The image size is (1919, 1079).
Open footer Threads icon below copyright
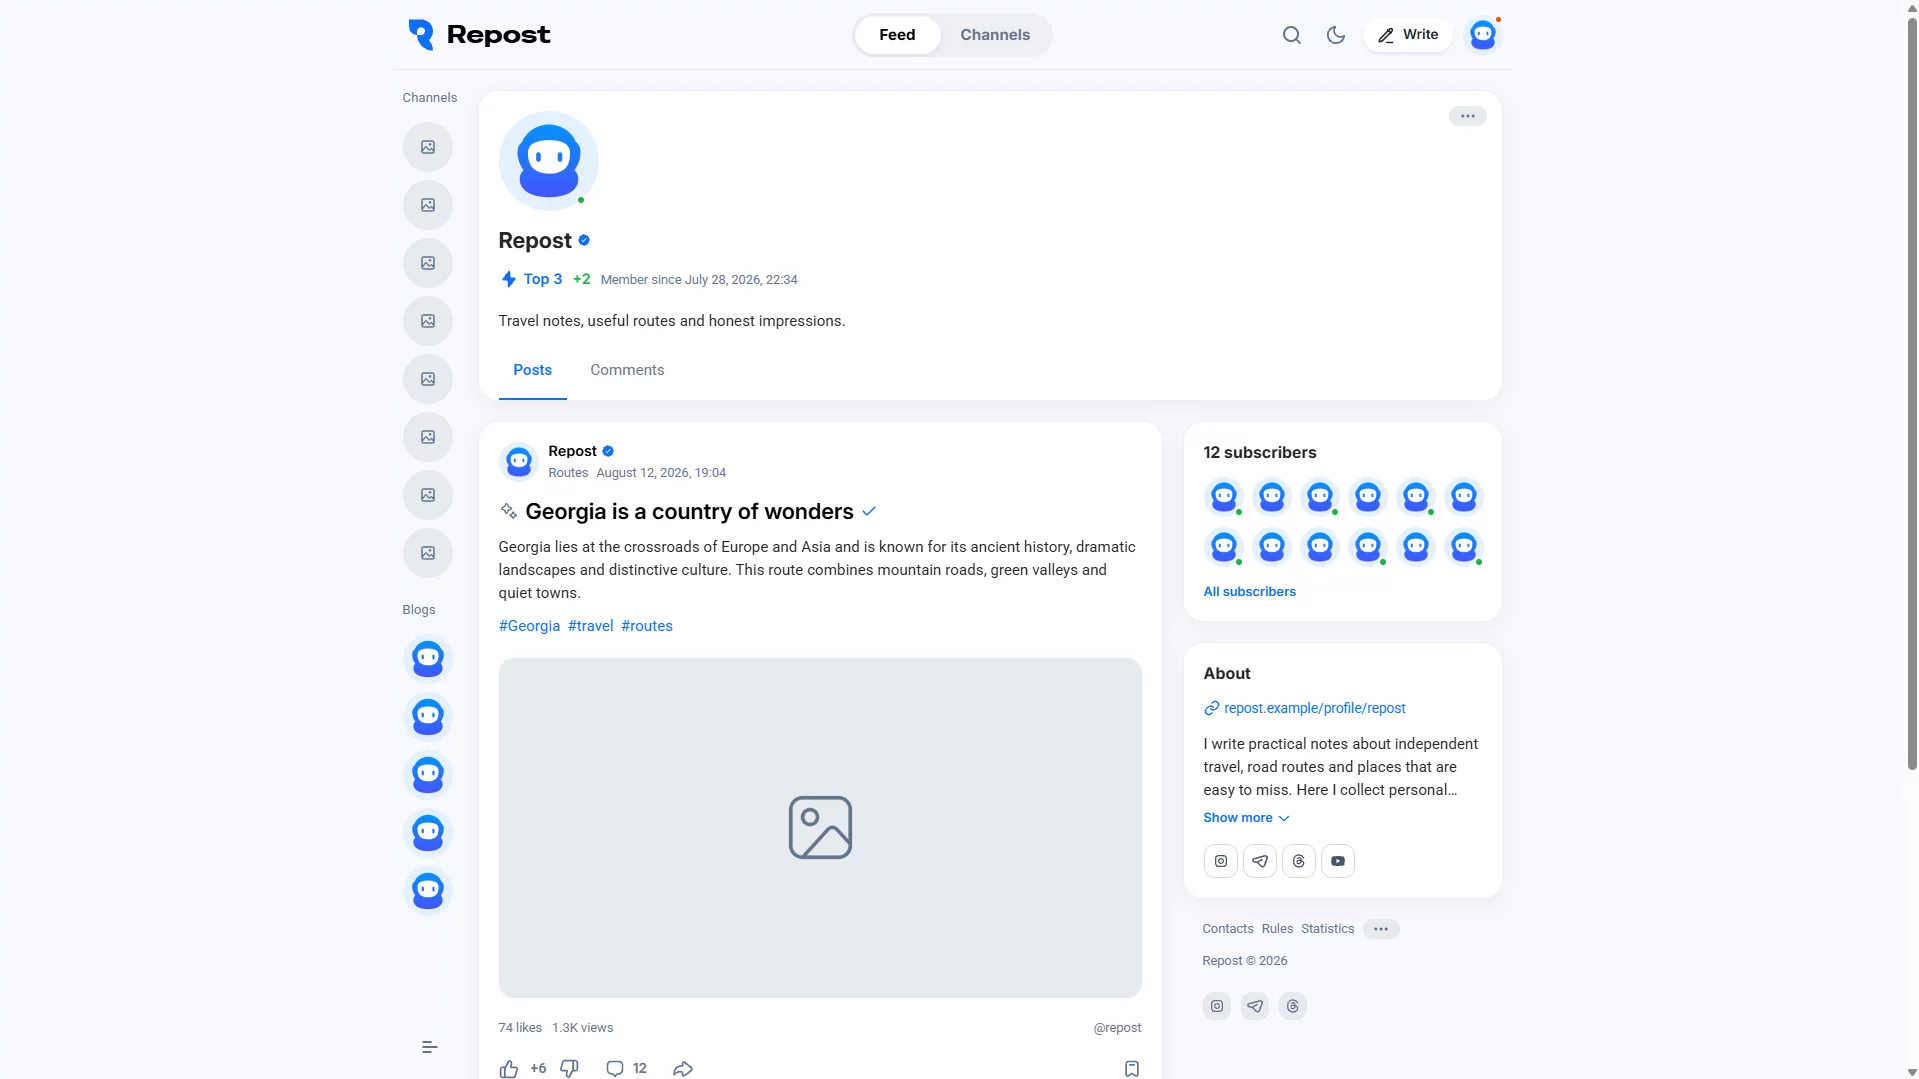coord(1292,1006)
